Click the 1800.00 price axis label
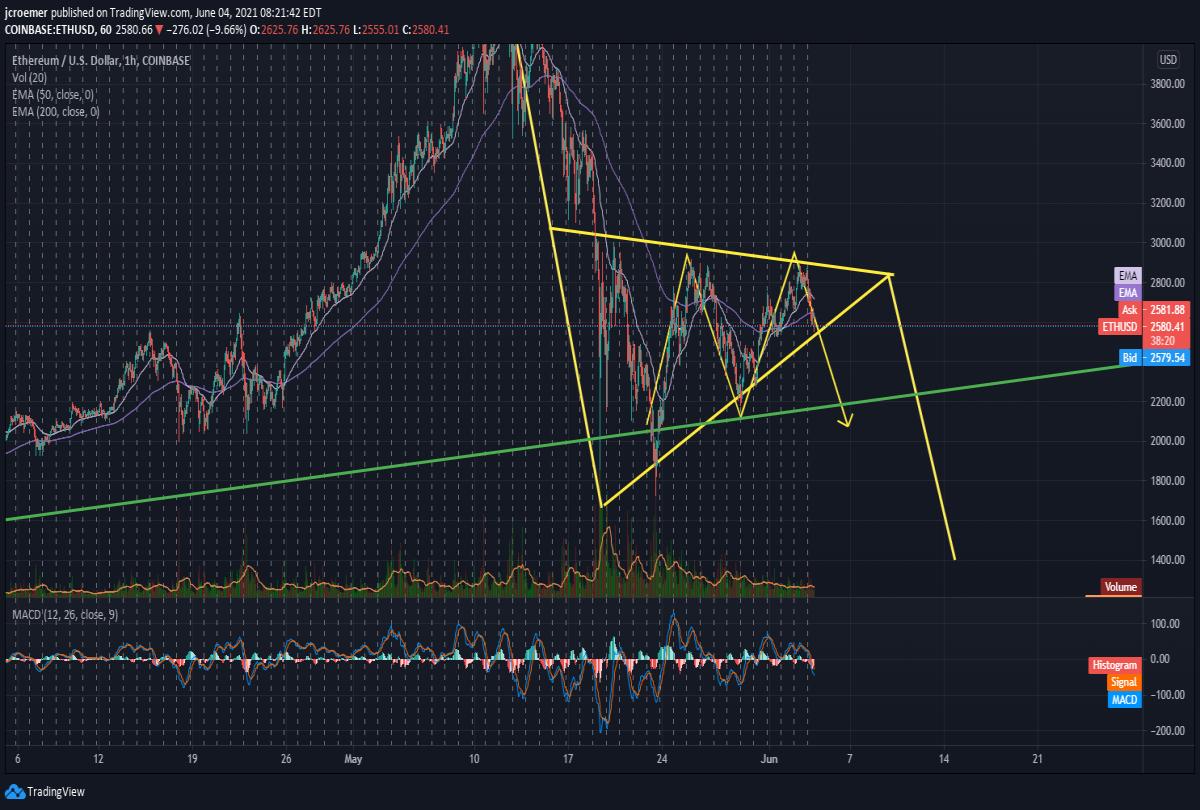The width and height of the screenshot is (1200, 810). click(1167, 481)
